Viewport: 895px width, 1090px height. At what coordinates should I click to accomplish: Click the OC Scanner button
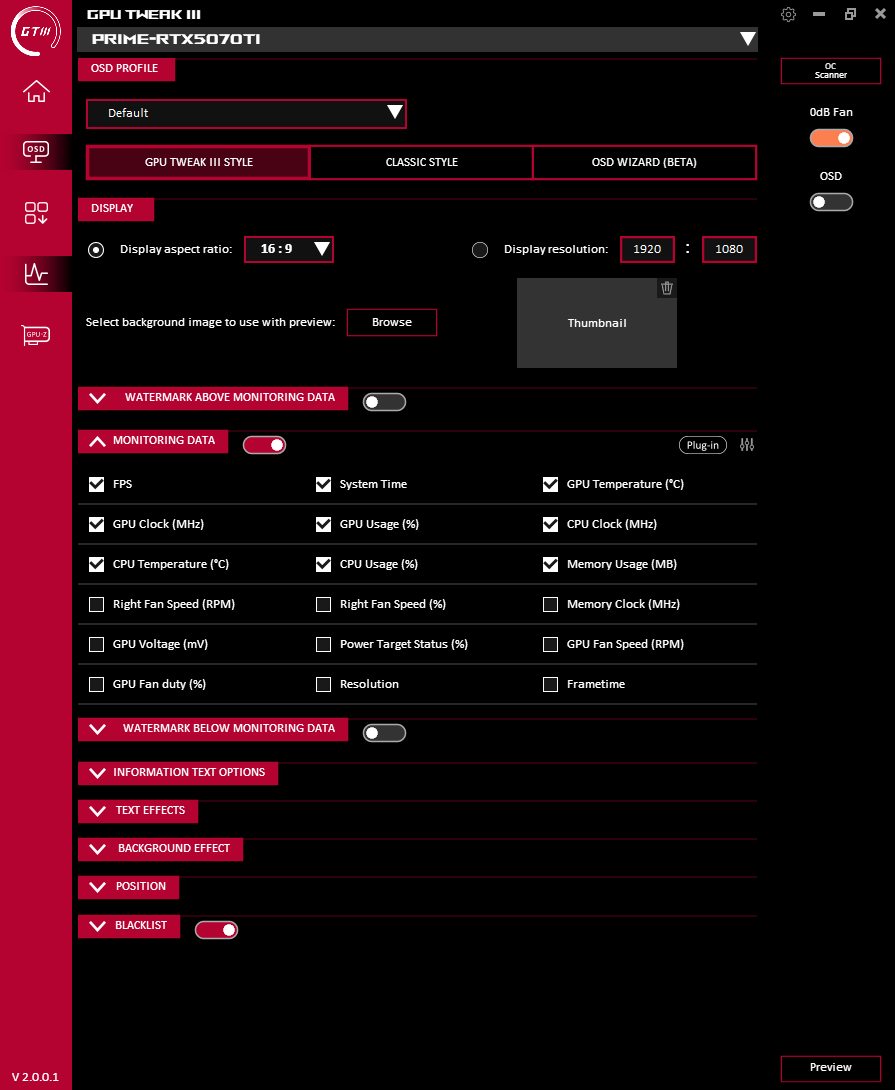coord(830,71)
